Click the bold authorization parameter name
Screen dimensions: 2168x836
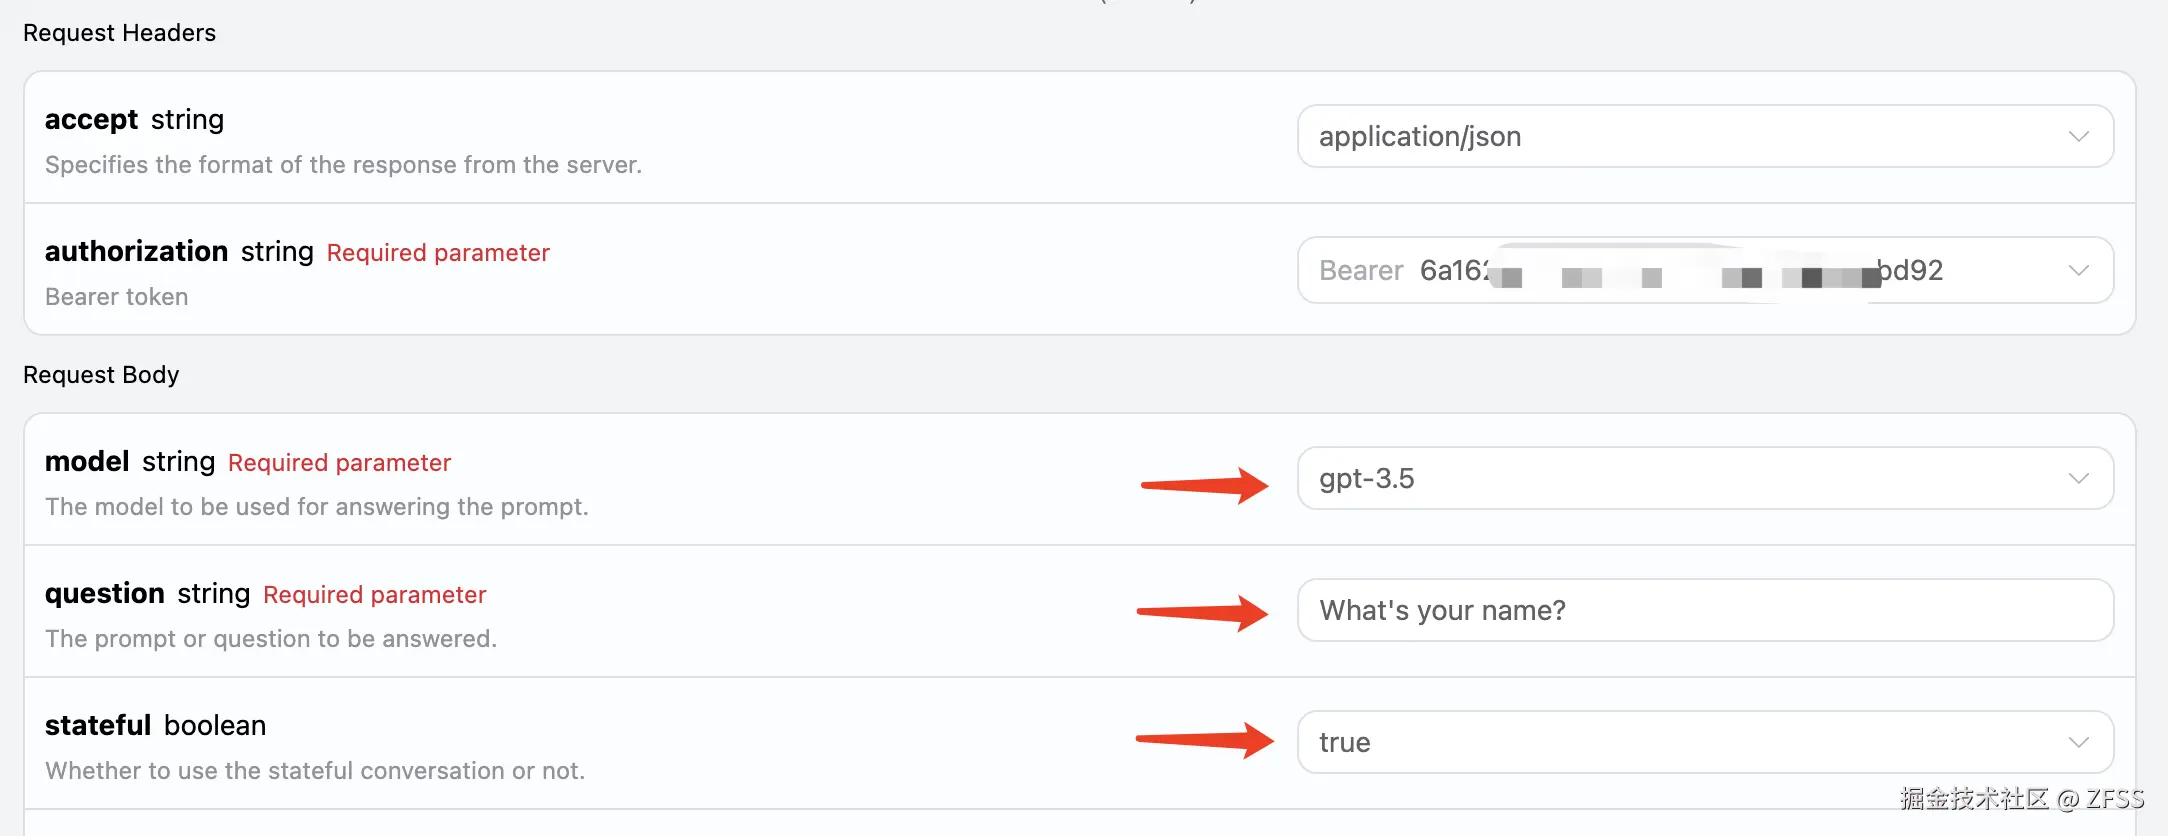[136, 251]
